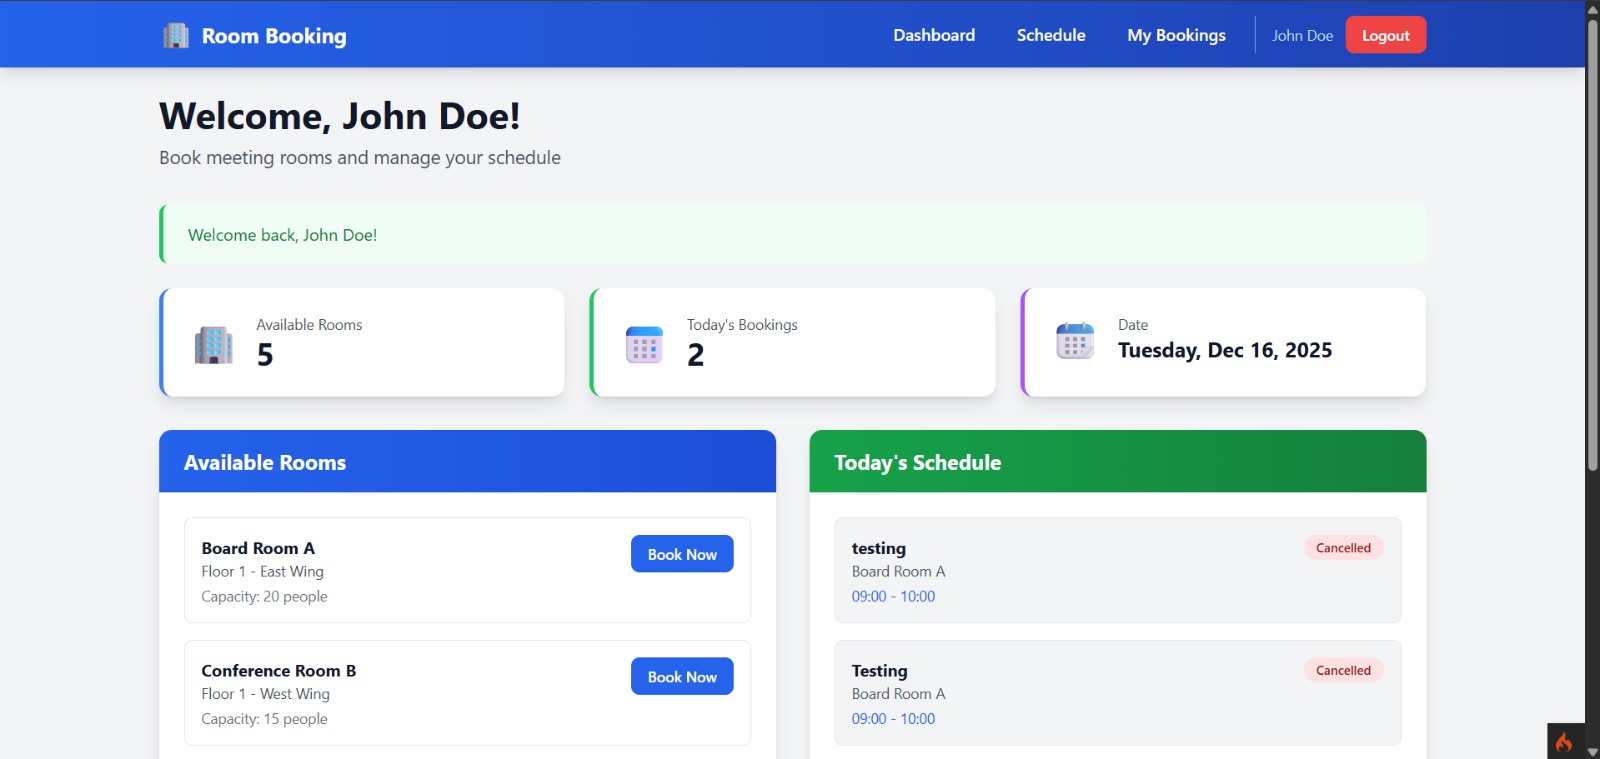The width and height of the screenshot is (1600, 759).
Task: Click Cancelled badge on lowercase testing booking
Action: click(1343, 548)
